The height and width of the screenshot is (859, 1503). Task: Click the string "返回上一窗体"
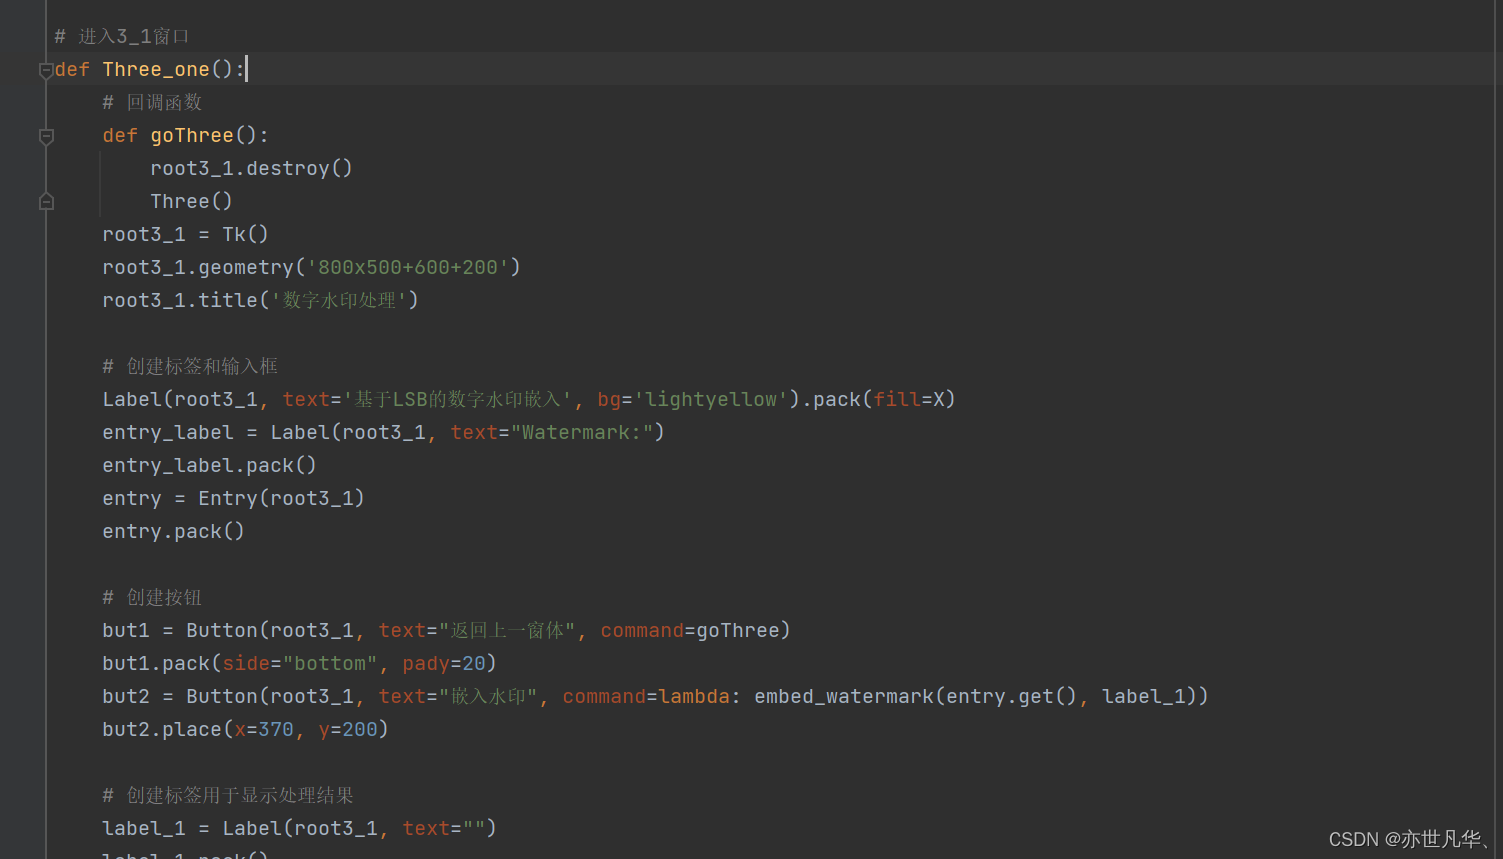[507, 630]
